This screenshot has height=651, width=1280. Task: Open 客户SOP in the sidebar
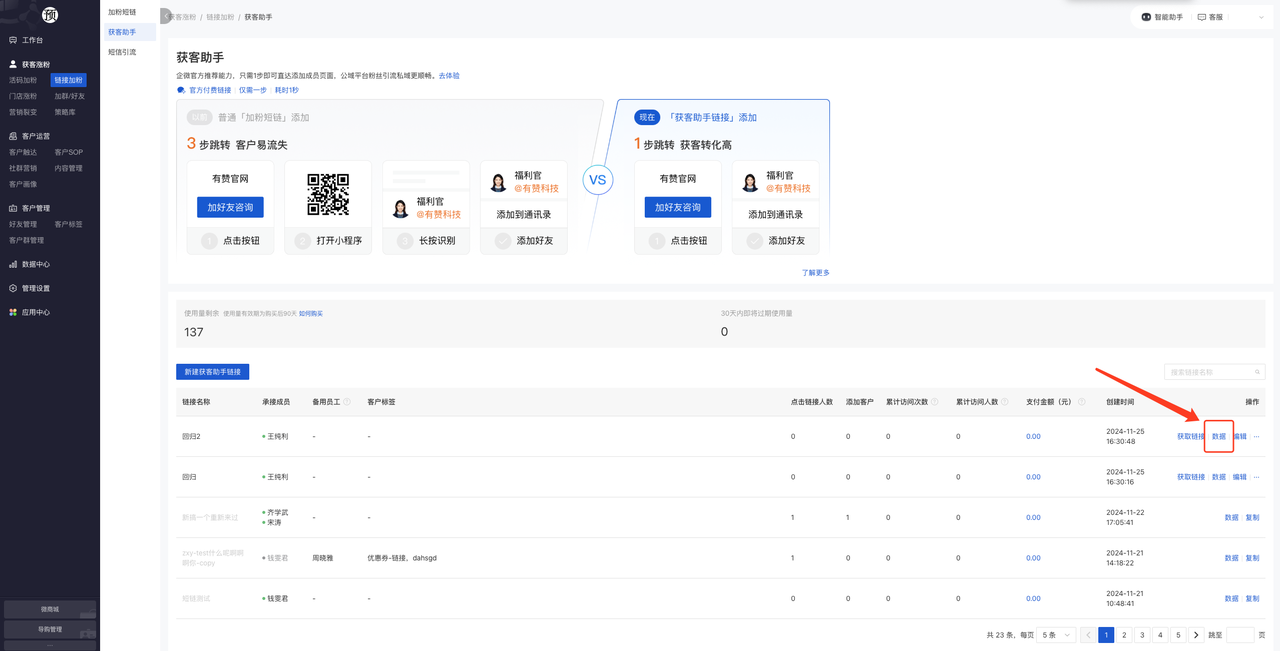coord(69,152)
